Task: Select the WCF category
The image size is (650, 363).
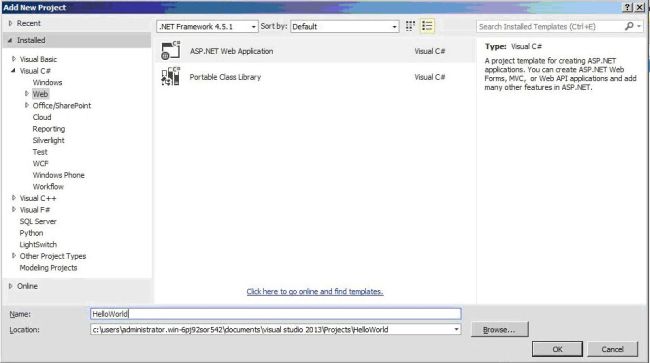Action: (41, 164)
